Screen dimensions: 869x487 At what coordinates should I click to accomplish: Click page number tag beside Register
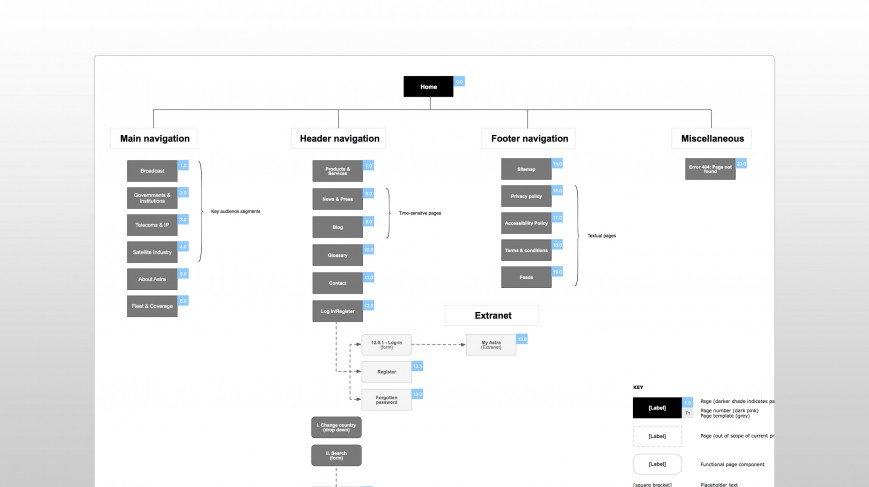[417, 366]
